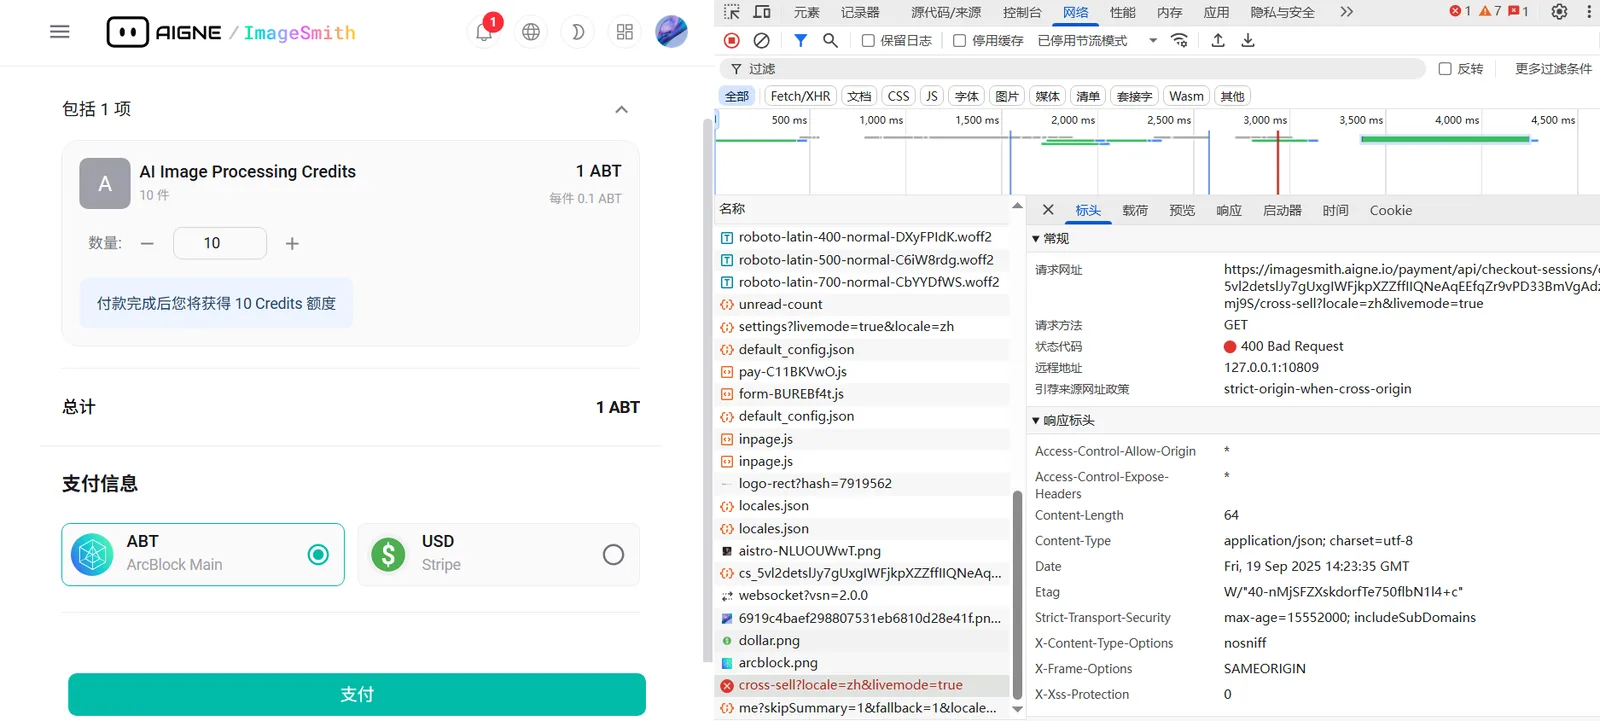Screen dimensions: 1600x721
Task: Open the globe language selector
Action: tap(531, 32)
